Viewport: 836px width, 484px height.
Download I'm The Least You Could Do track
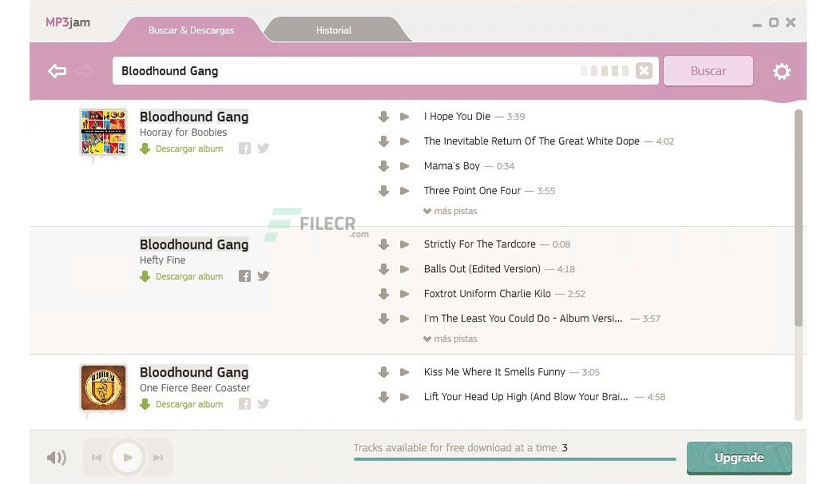383,318
